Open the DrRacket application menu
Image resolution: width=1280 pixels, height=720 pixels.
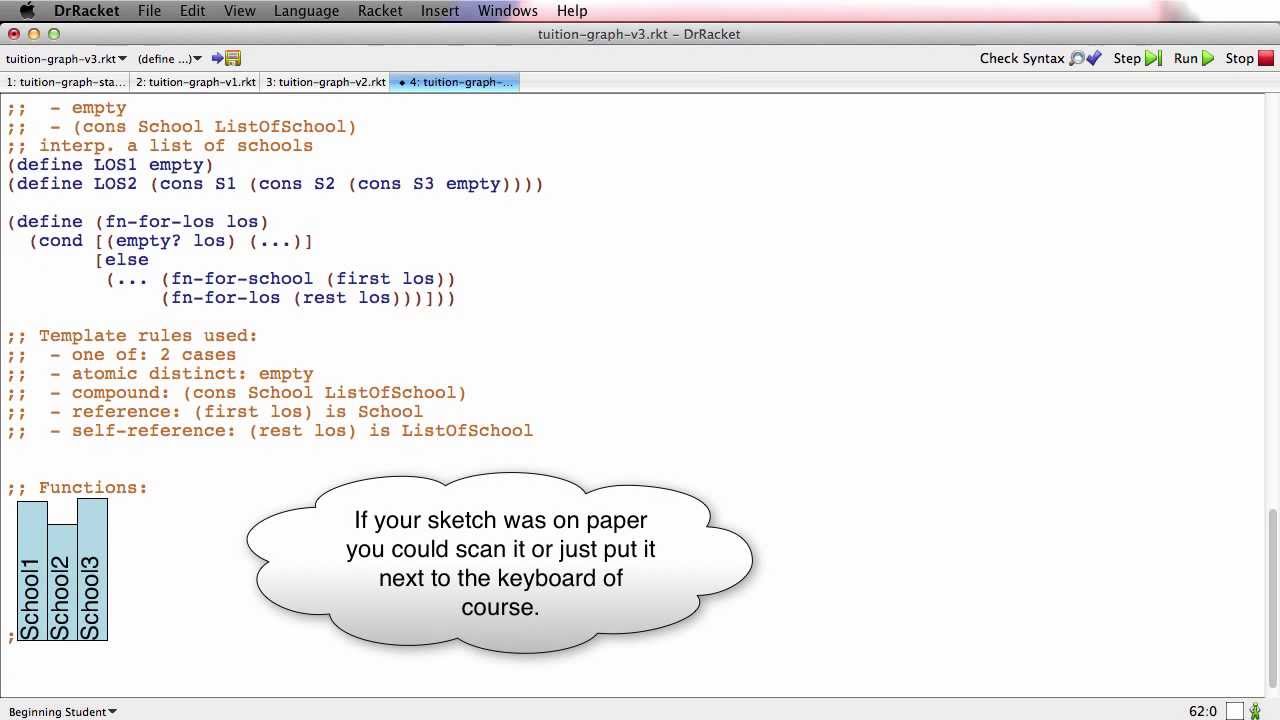[x=86, y=11]
